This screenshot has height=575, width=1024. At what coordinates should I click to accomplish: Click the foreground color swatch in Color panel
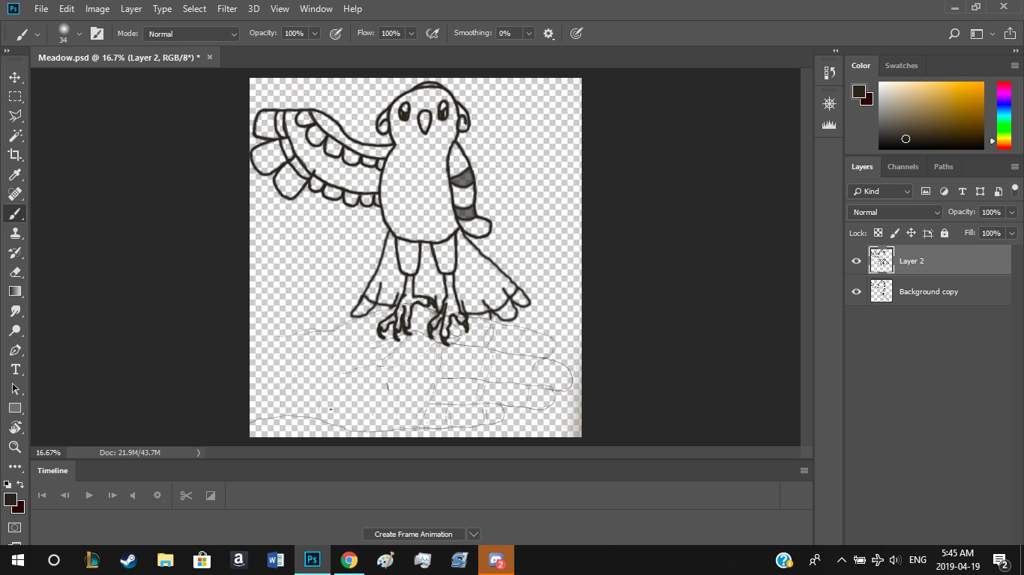859,91
